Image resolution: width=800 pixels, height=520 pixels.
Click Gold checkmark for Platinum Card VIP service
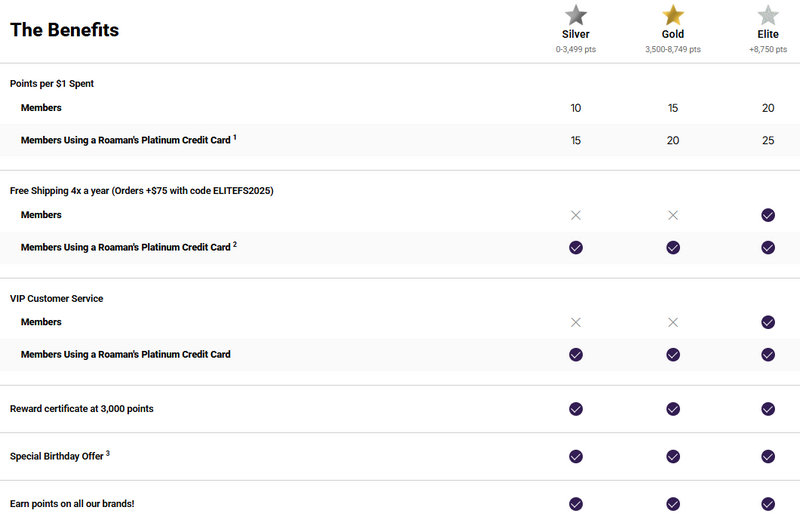point(673,354)
